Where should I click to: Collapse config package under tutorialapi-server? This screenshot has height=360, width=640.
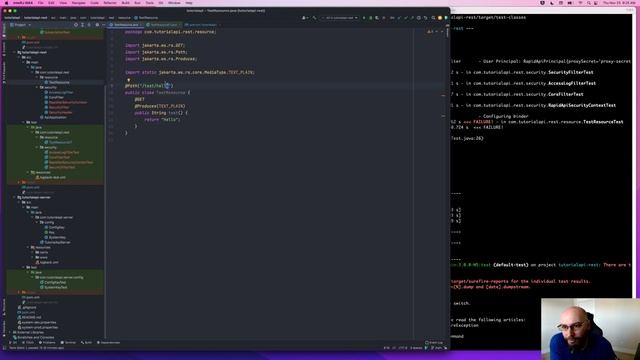pyautogui.click(x=38, y=222)
